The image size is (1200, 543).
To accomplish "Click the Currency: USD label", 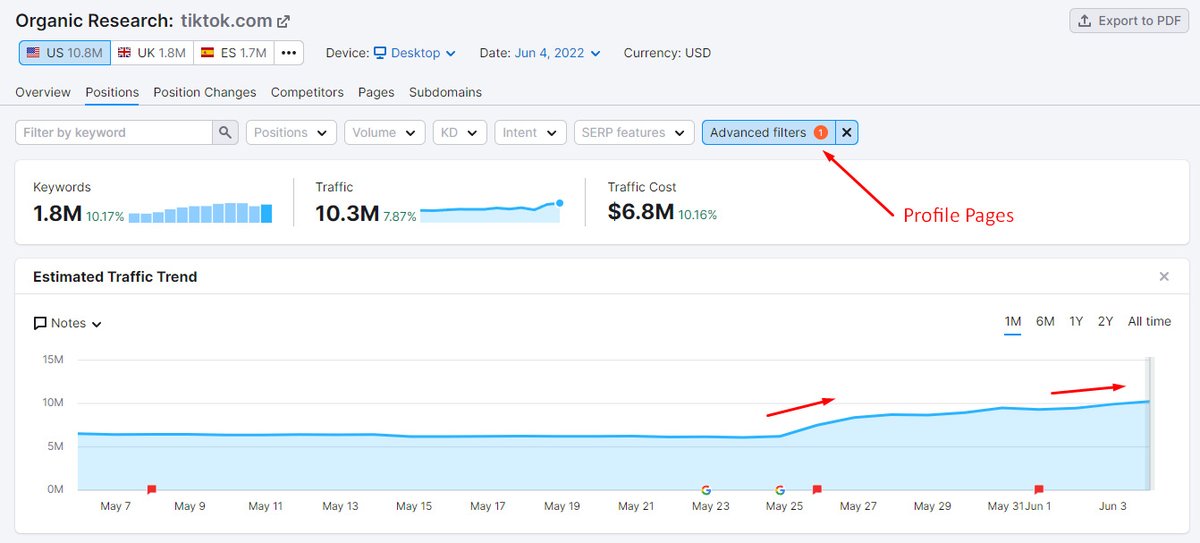I will 667,53.
